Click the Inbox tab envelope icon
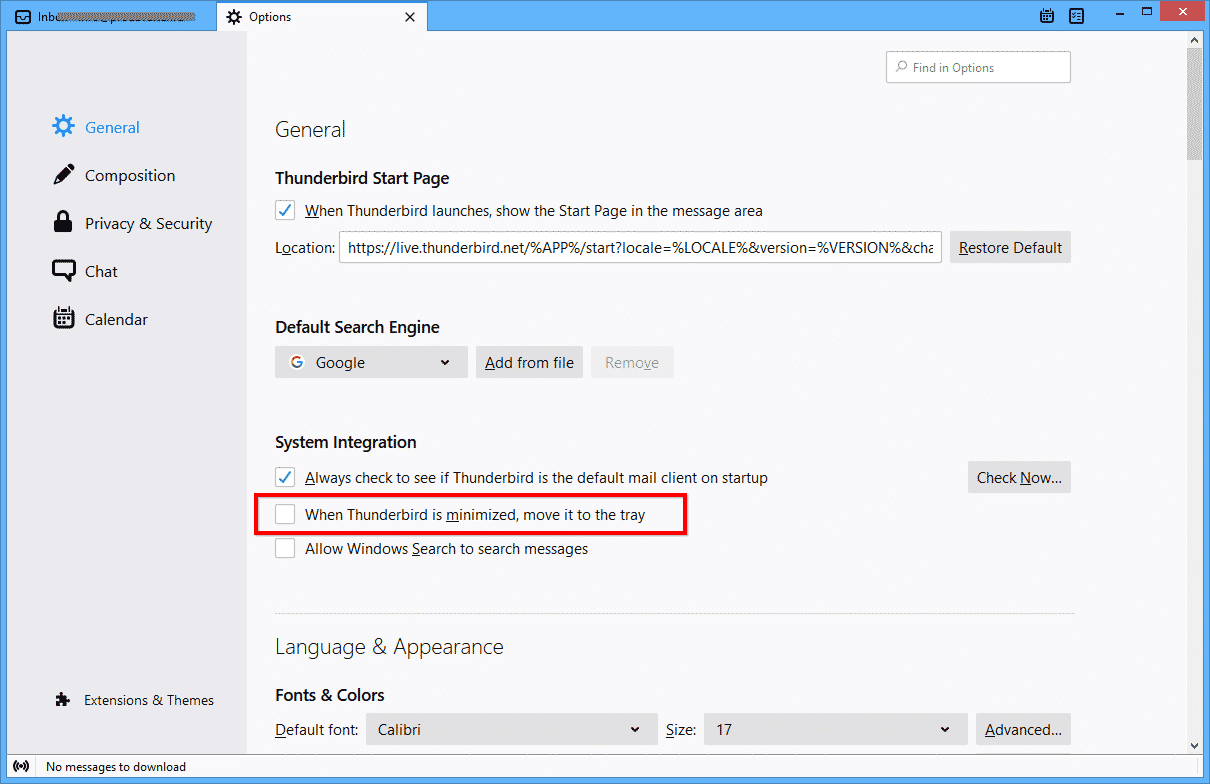1210x784 pixels. (22, 17)
